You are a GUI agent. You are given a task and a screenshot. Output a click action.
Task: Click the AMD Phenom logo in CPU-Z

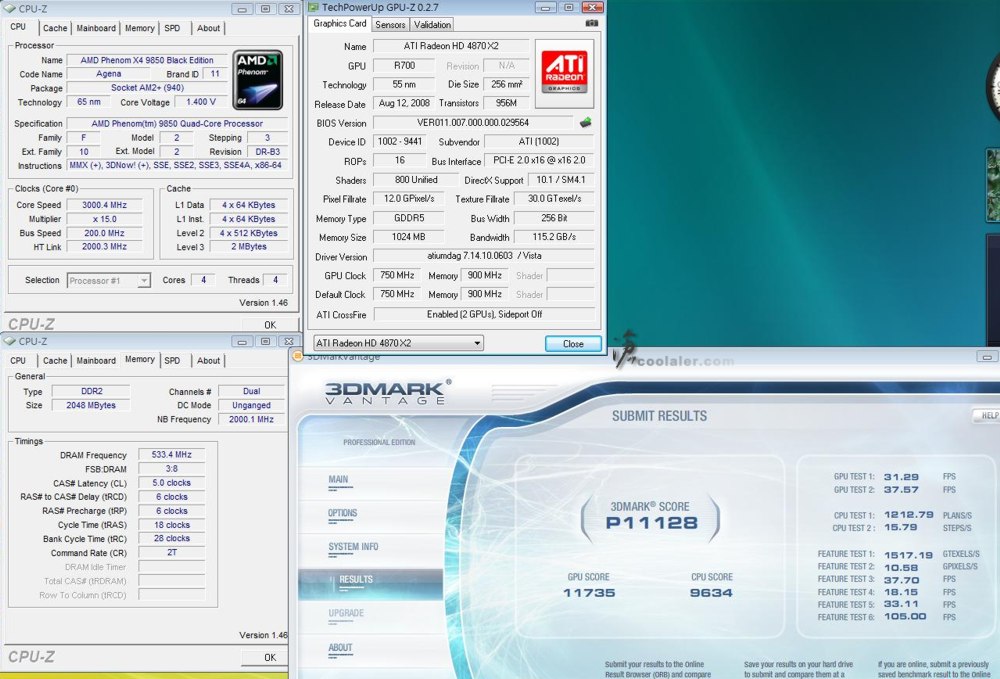[x=258, y=80]
